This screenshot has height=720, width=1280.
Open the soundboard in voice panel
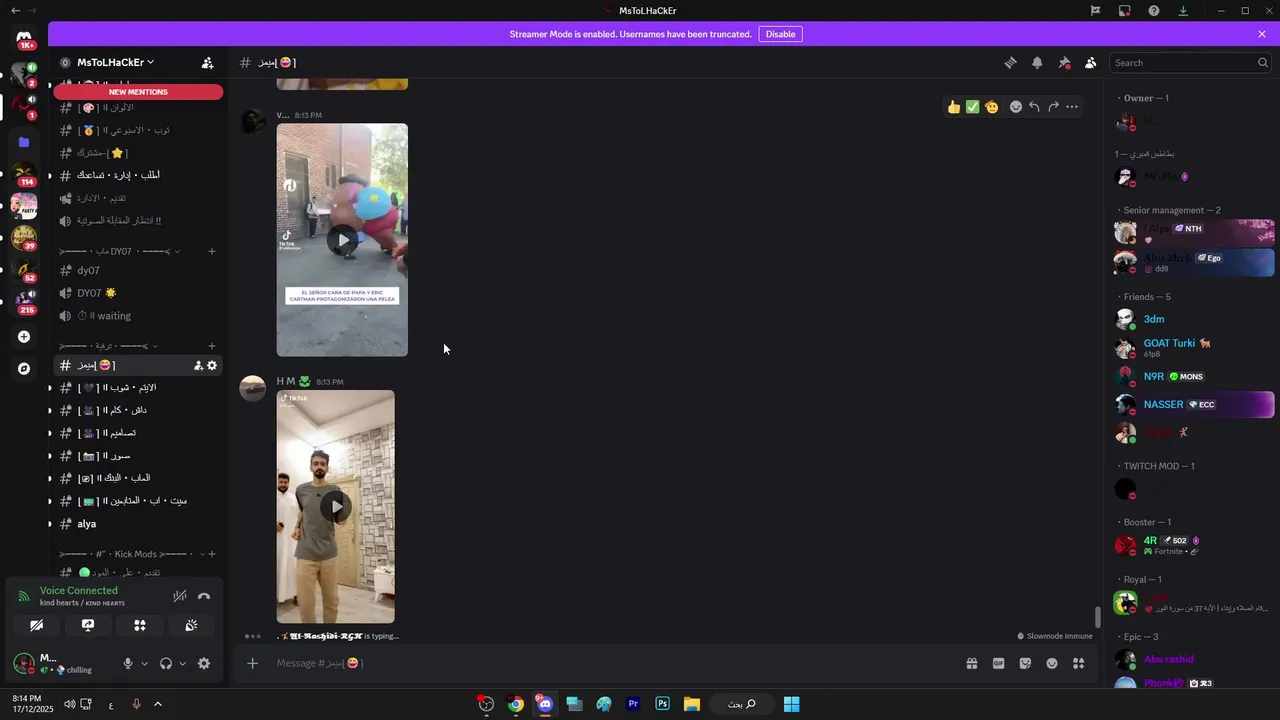(191, 625)
